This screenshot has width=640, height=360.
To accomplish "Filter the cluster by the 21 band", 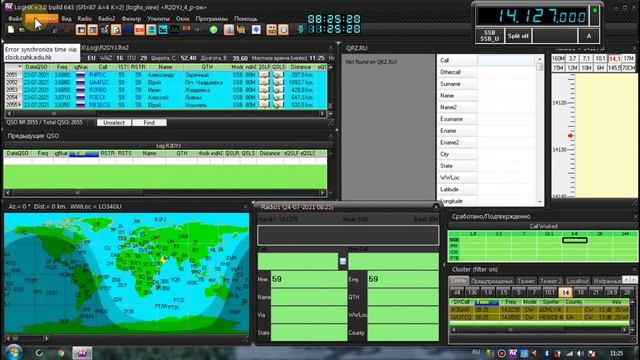I will click(x=596, y=292).
